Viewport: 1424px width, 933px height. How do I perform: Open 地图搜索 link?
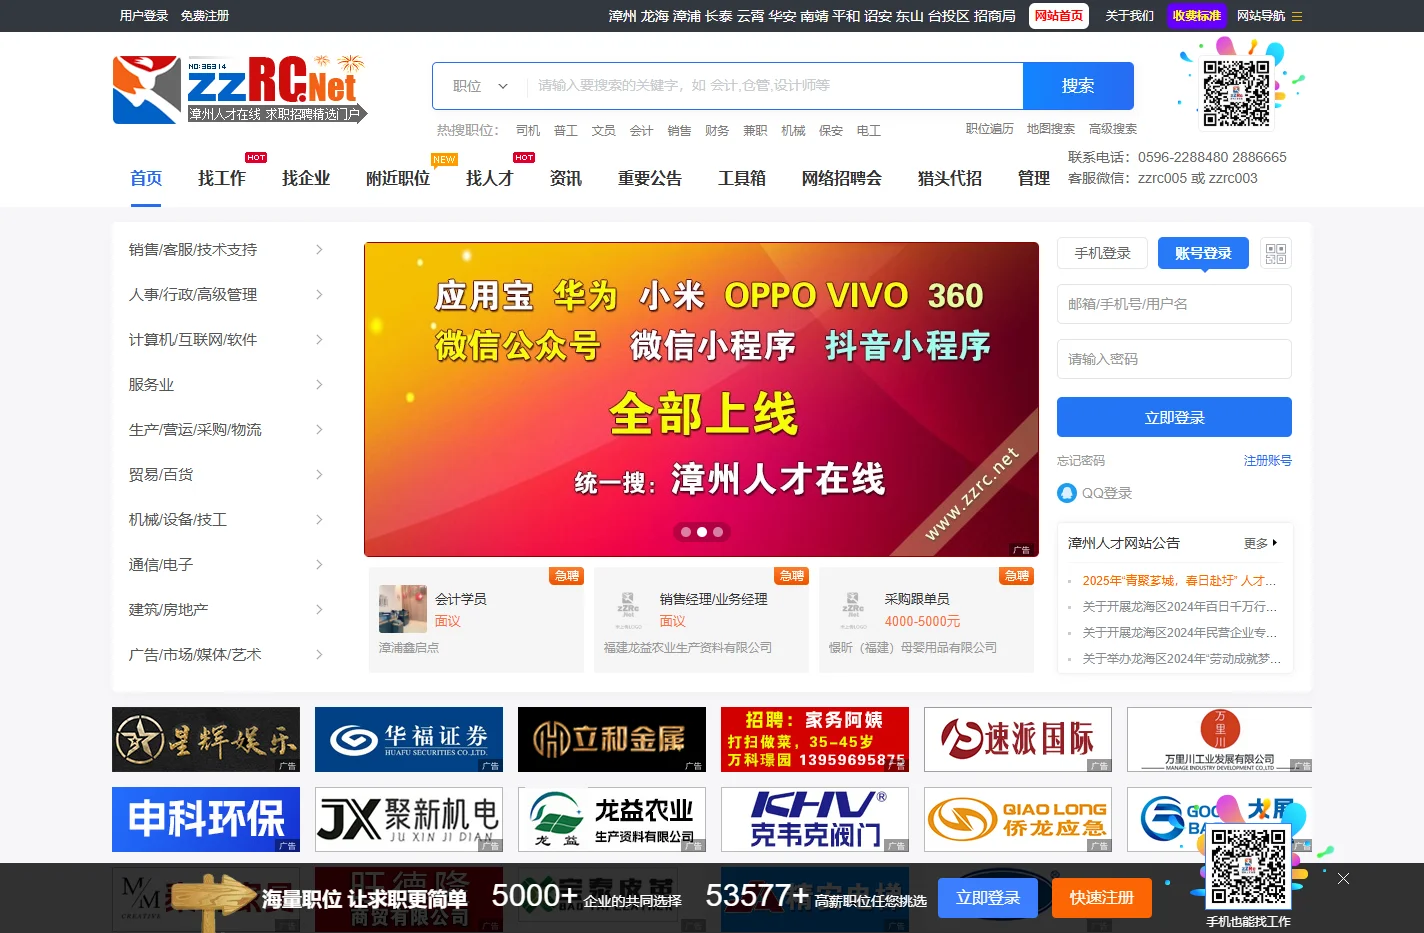(x=1051, y=129)
